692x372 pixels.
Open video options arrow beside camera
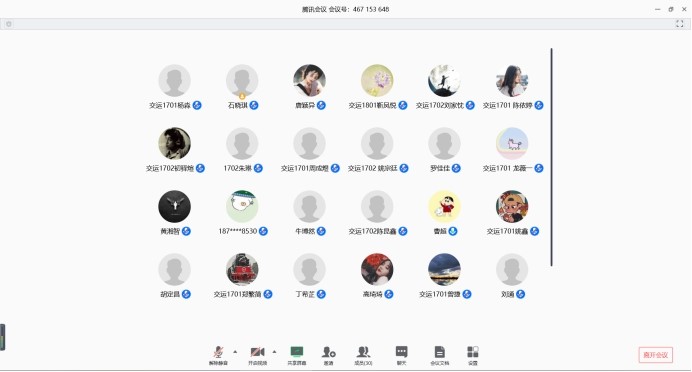coord(274,352)
